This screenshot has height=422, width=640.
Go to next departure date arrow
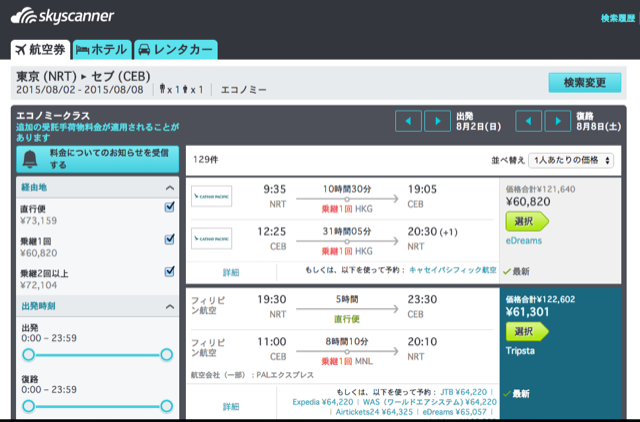(438, 121)
